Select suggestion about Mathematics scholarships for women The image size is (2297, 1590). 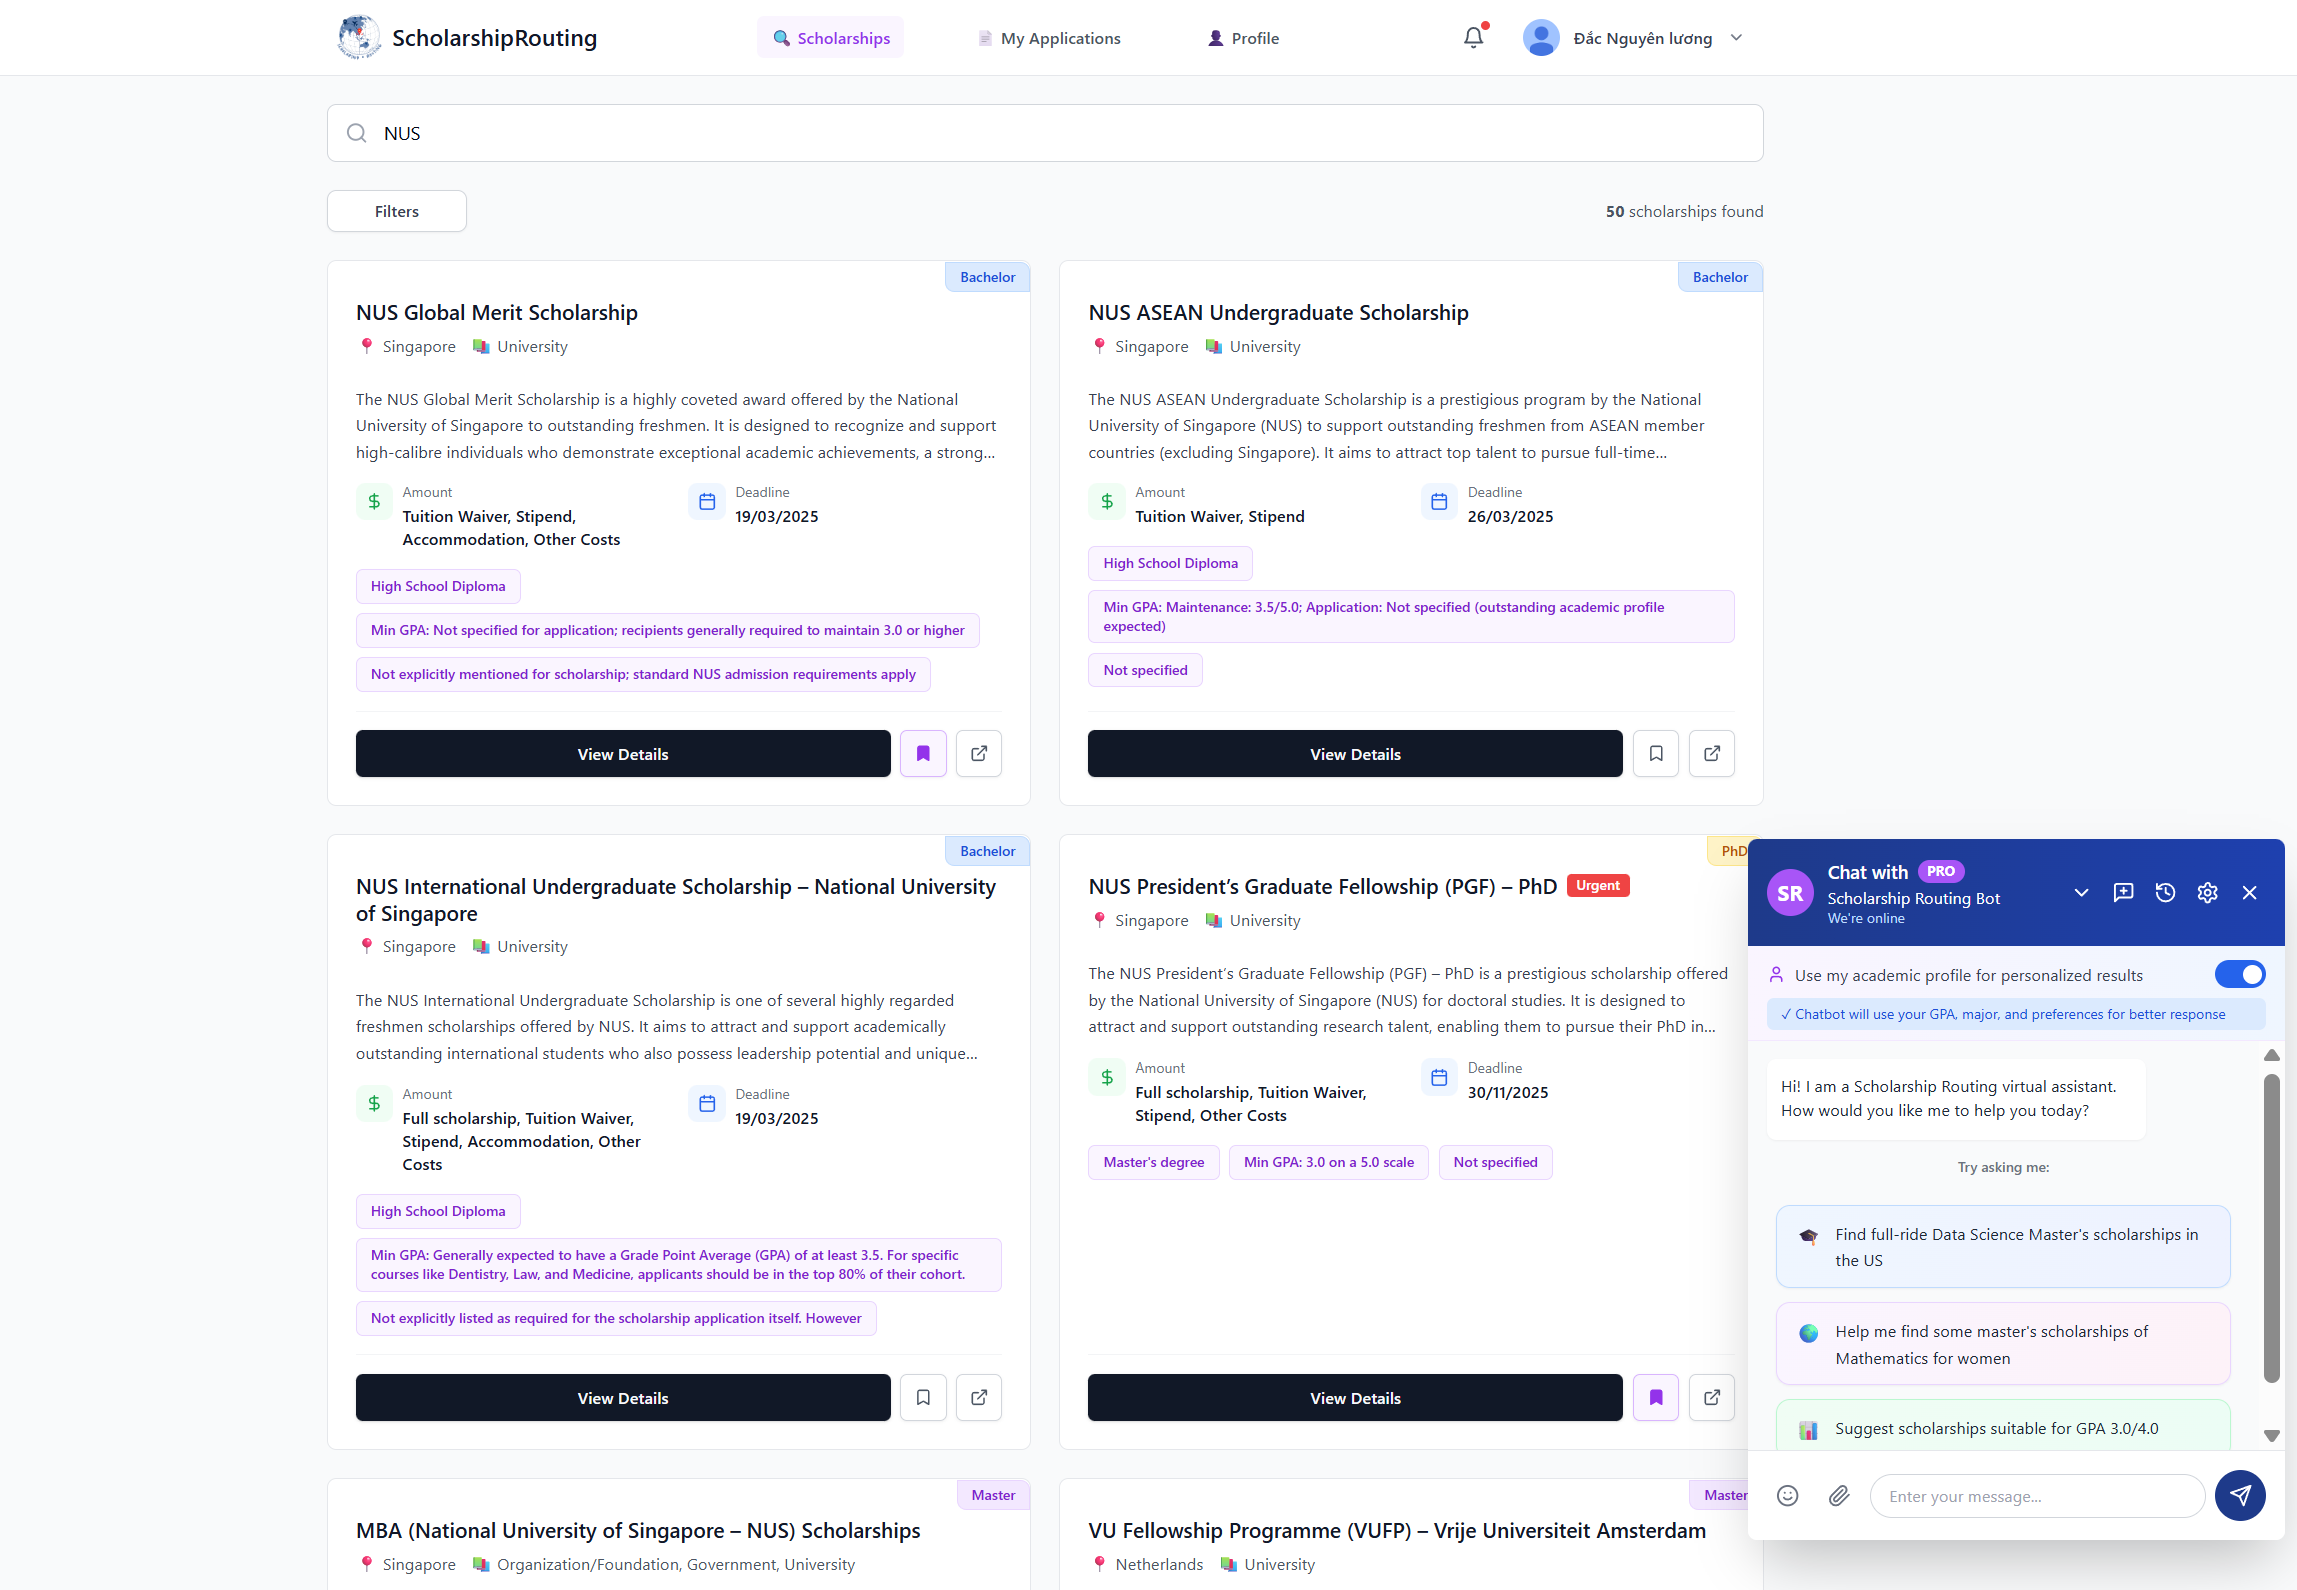pos(2002,1344)
